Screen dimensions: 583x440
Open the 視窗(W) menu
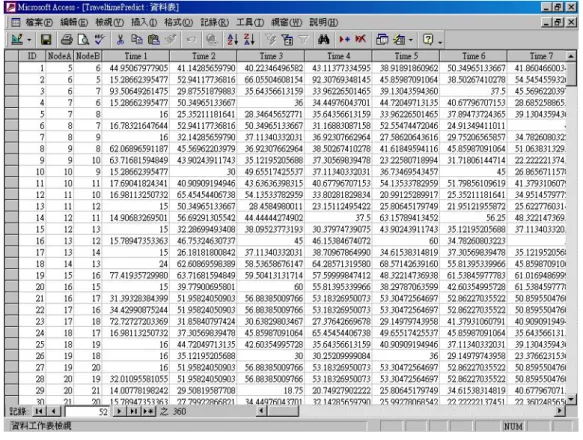pyautogui.click(x=286, y=22)
